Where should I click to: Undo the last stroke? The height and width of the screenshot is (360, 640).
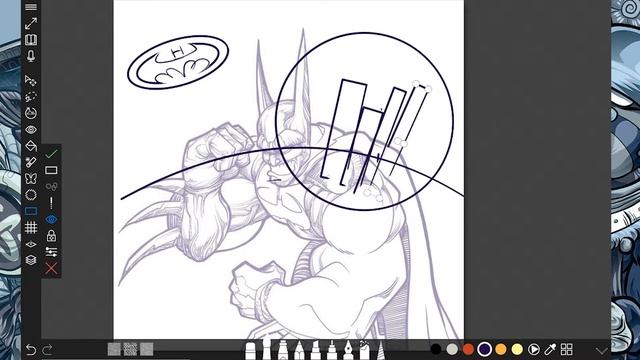click(x=31, y=349)
